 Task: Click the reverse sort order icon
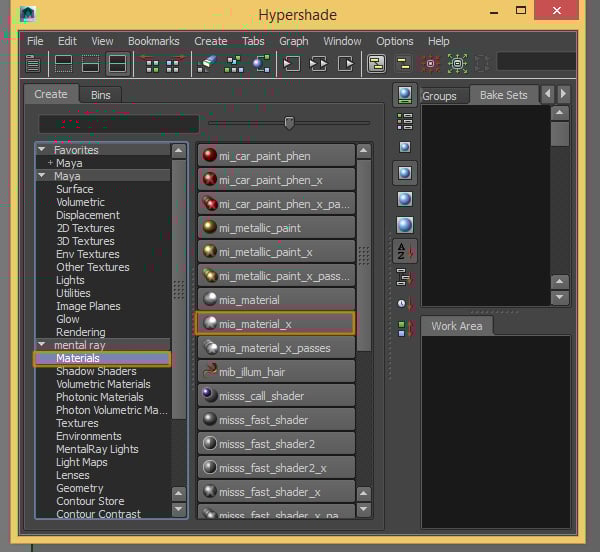[x=405, y=329]
